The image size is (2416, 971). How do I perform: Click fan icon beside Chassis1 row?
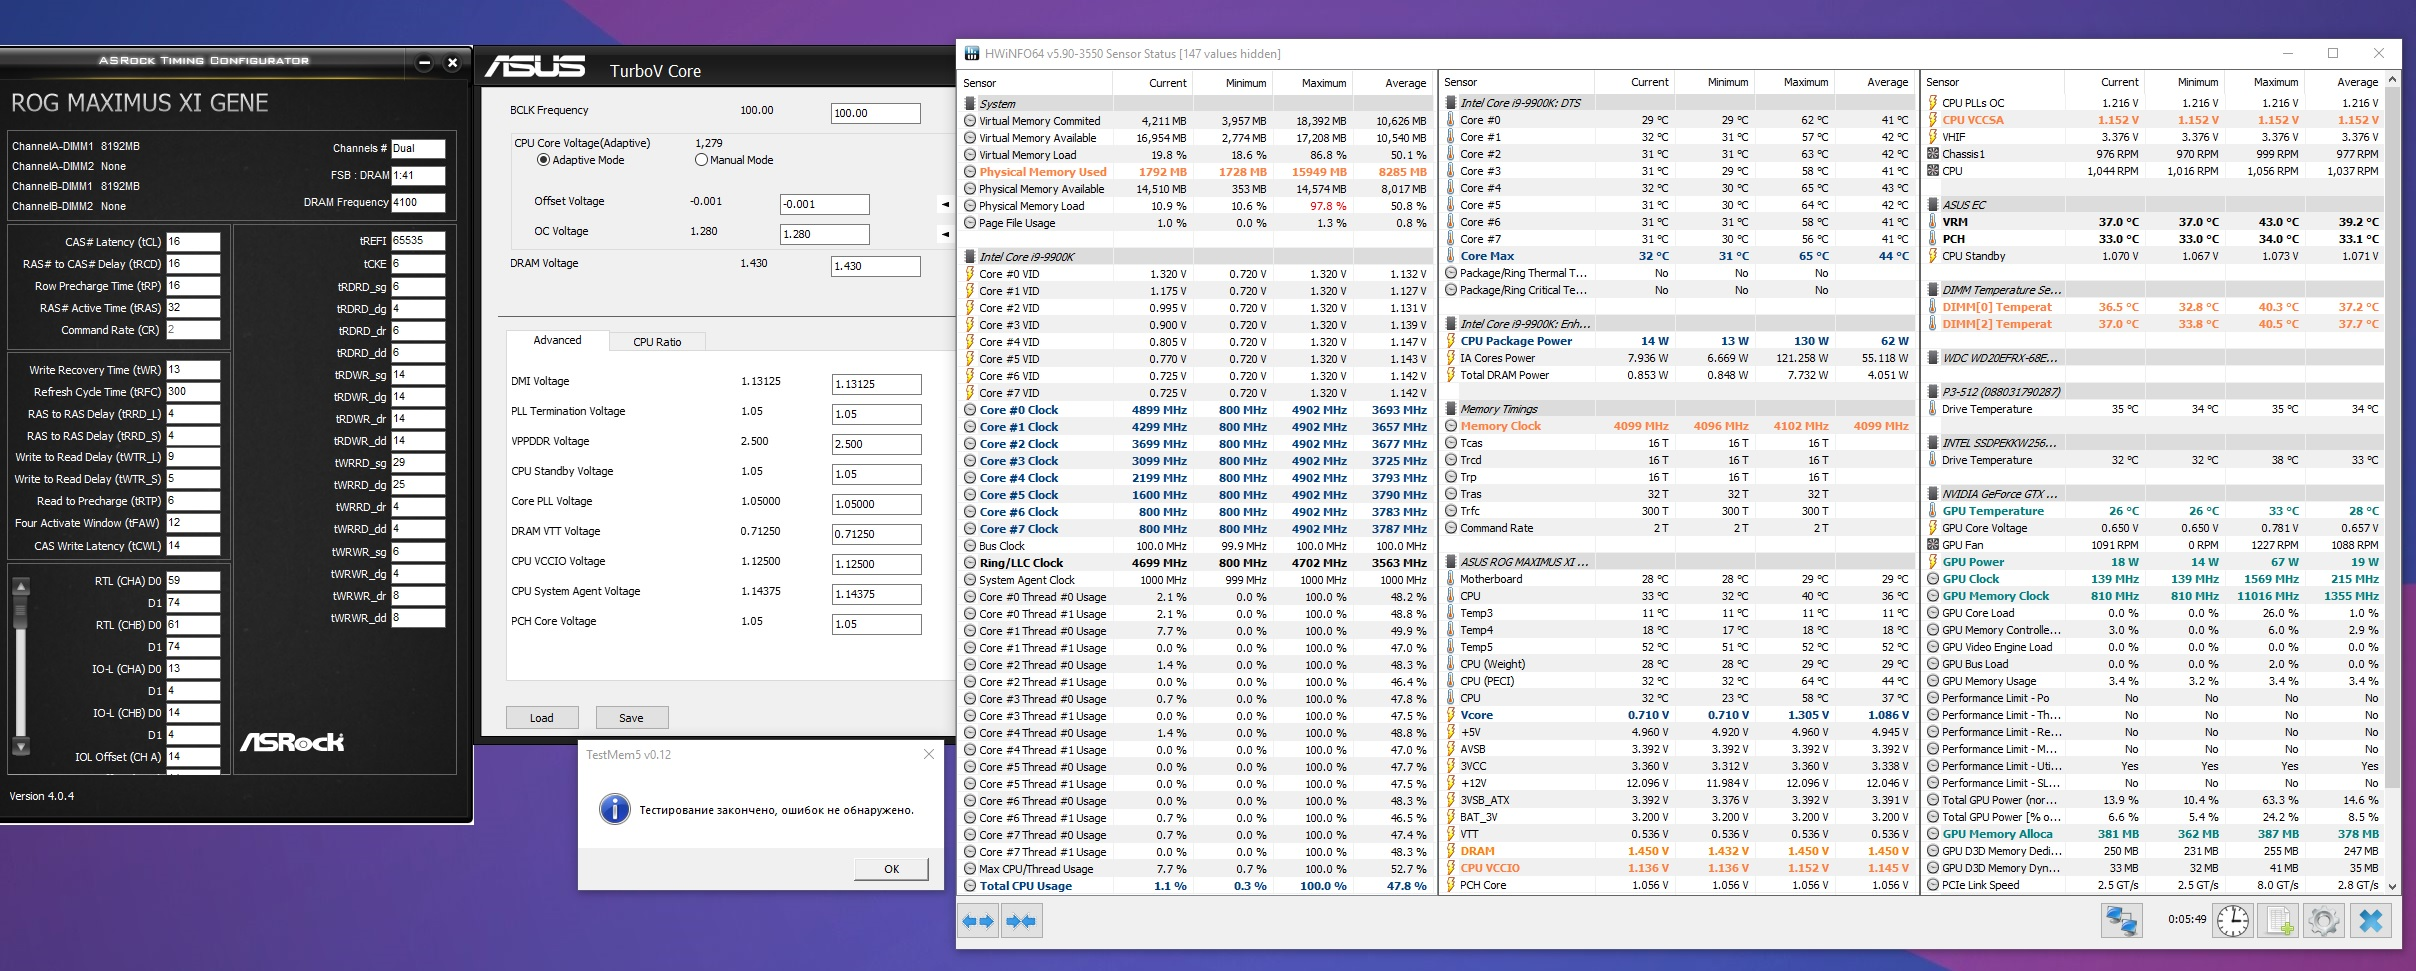1932,154
